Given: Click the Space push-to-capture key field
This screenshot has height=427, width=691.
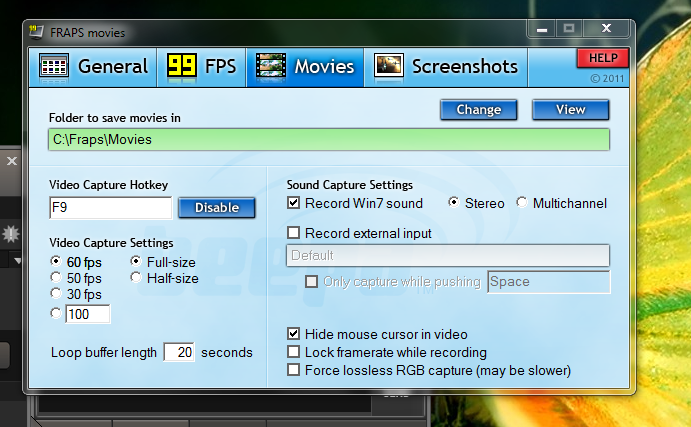Looking at the screenshot, I should tap(549, 282).
